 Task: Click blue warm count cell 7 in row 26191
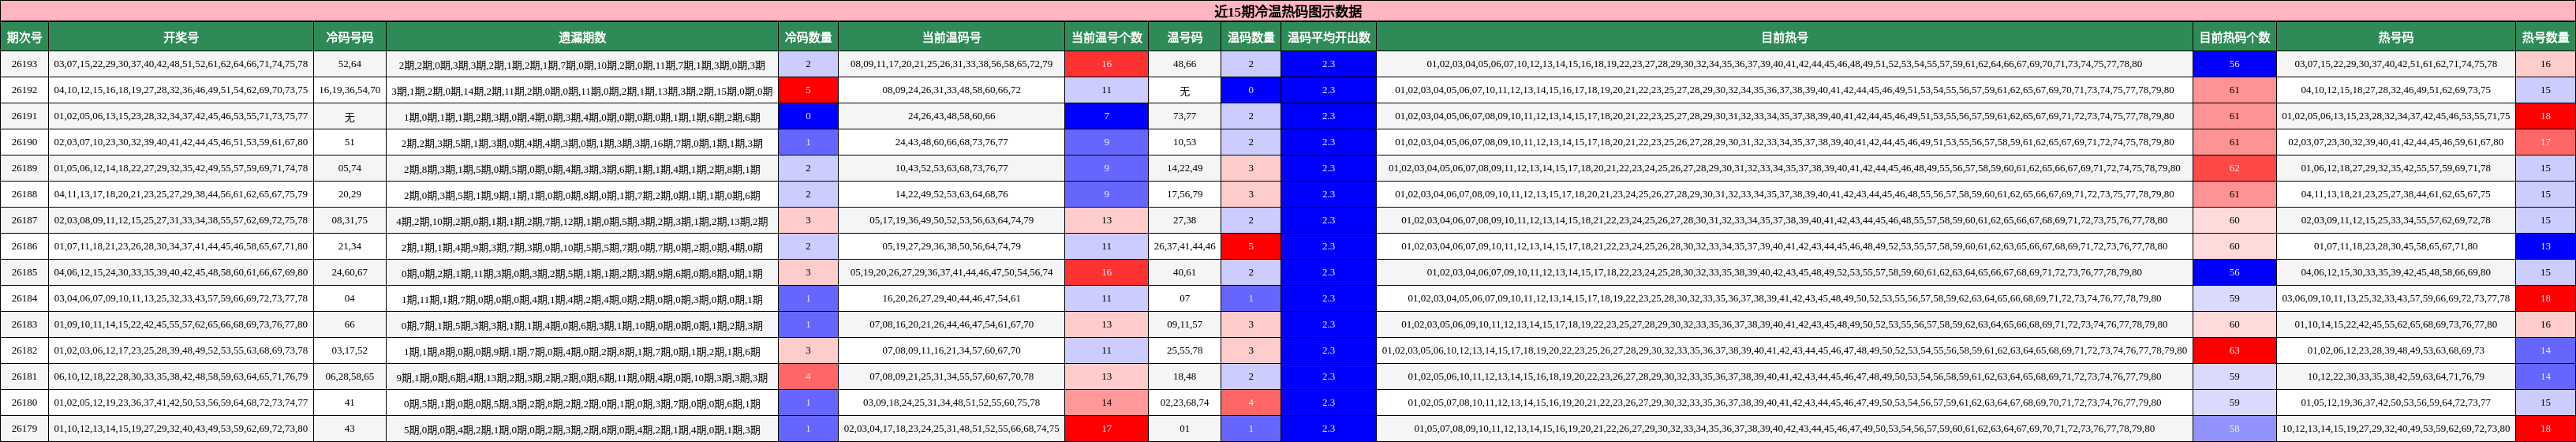1106,116
